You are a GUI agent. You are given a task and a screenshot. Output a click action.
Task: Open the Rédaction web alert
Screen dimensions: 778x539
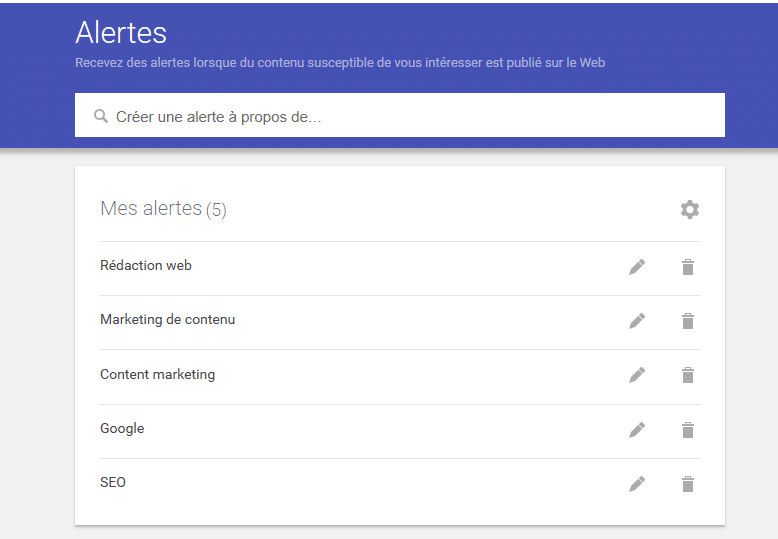146,266
